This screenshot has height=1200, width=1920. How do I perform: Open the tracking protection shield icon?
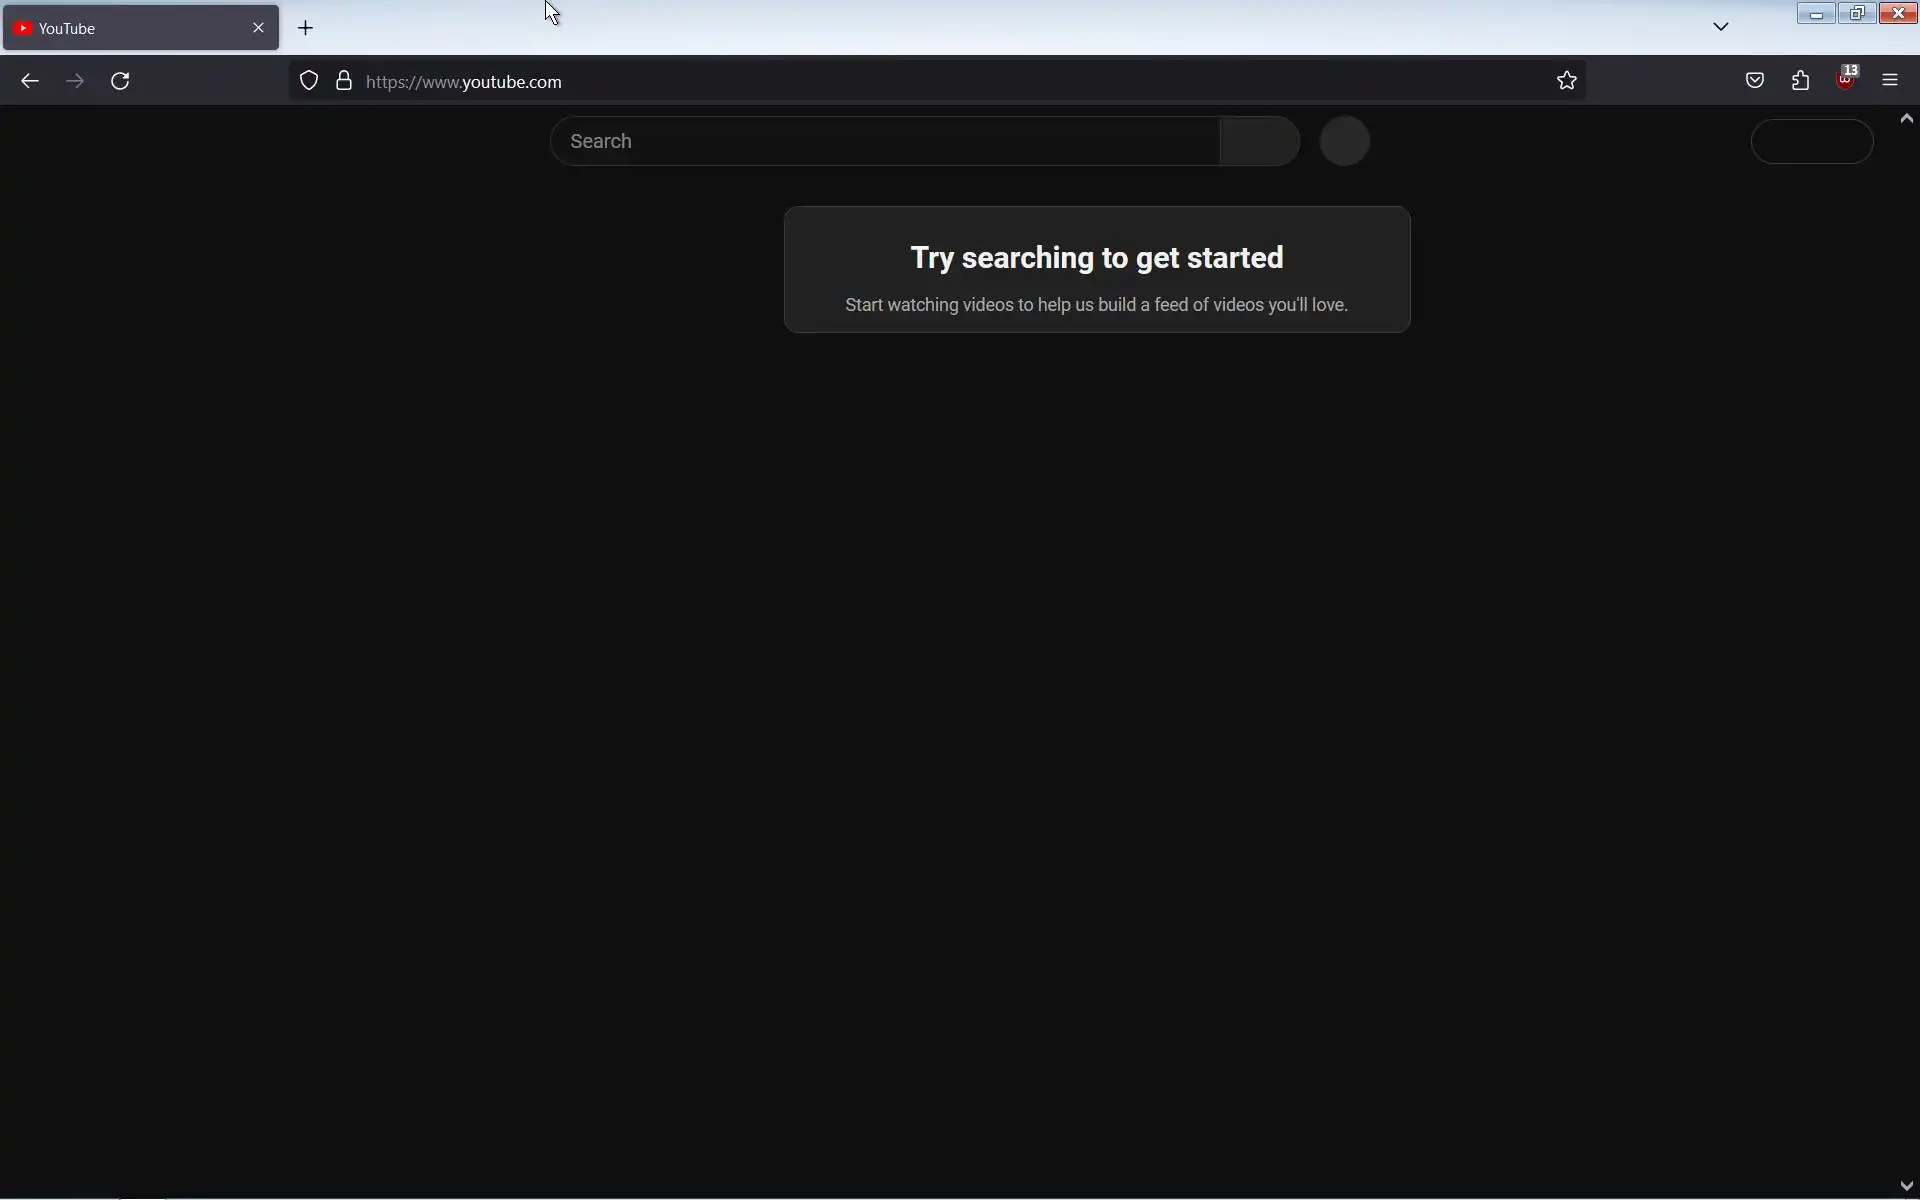[x=309, y=81]
